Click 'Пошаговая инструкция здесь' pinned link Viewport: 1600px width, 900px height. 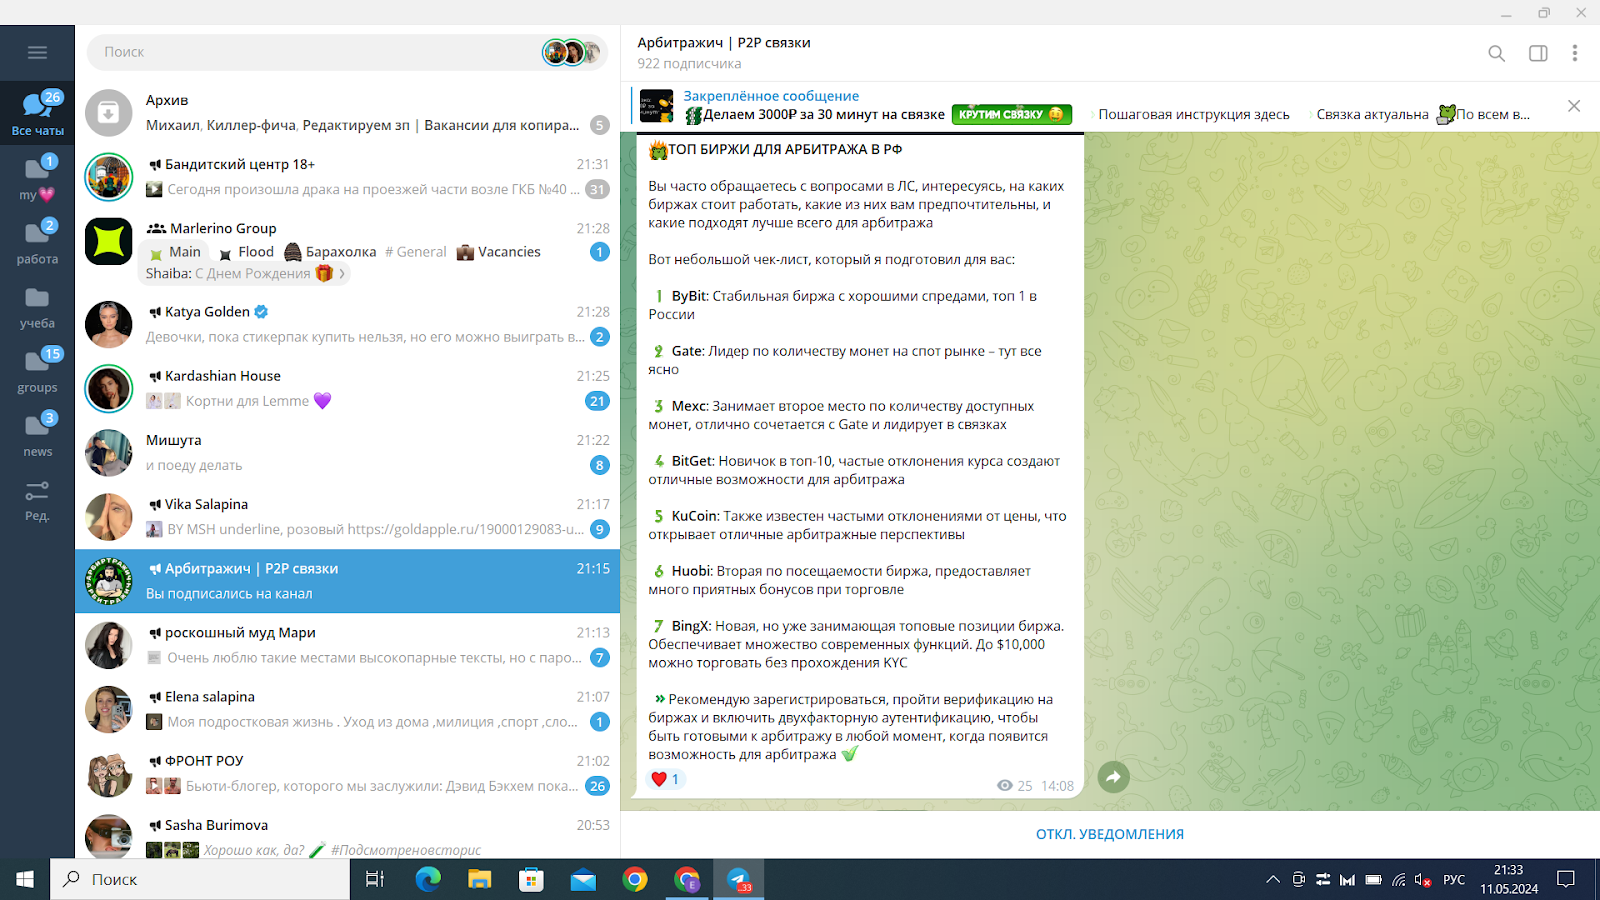pyautogui.click(x=1193, y=114)
